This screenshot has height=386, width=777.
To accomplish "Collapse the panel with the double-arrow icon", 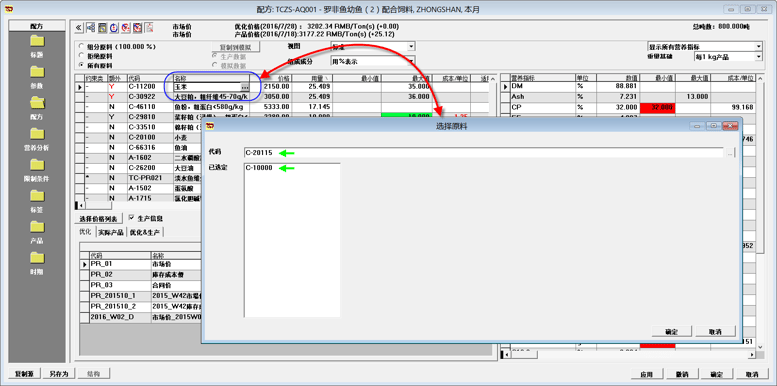I will coord(79,28).
